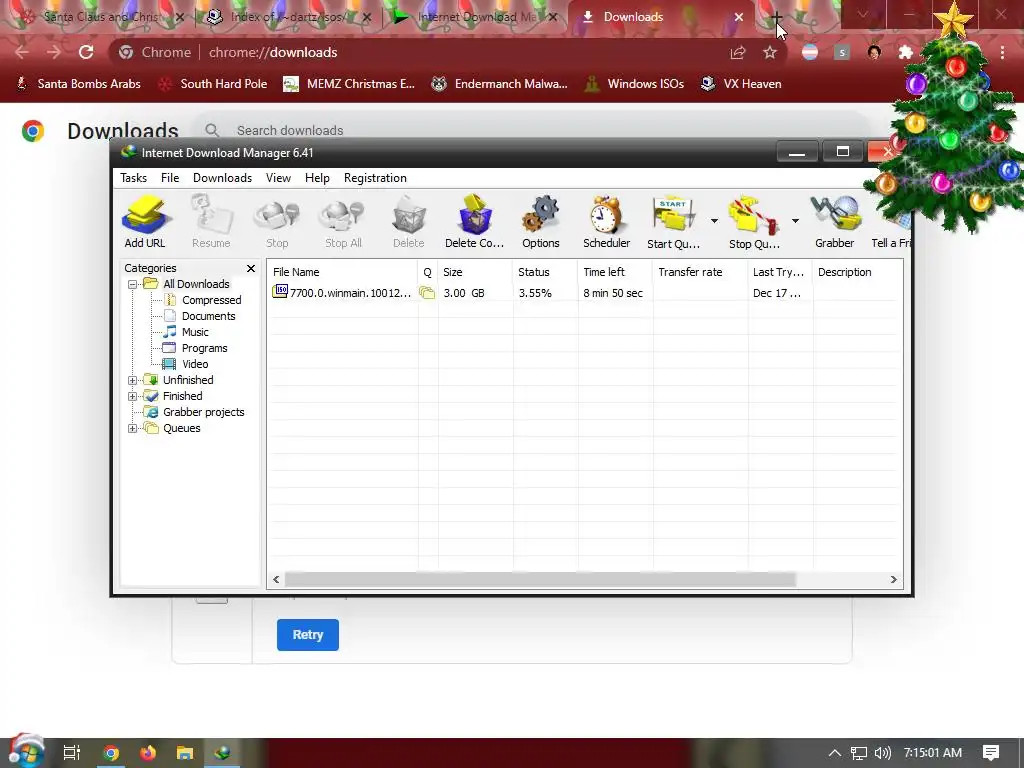The height and width of the screenshot is (768, 1024).
Task: Reload the Chrome page
Action: (86, 52)
